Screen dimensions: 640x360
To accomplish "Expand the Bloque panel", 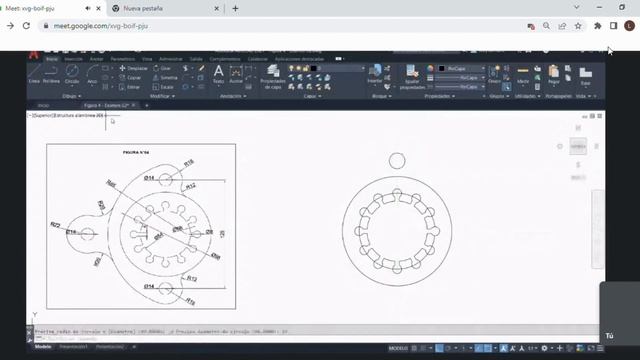I will pyautogui.click(x=382, y=96).
